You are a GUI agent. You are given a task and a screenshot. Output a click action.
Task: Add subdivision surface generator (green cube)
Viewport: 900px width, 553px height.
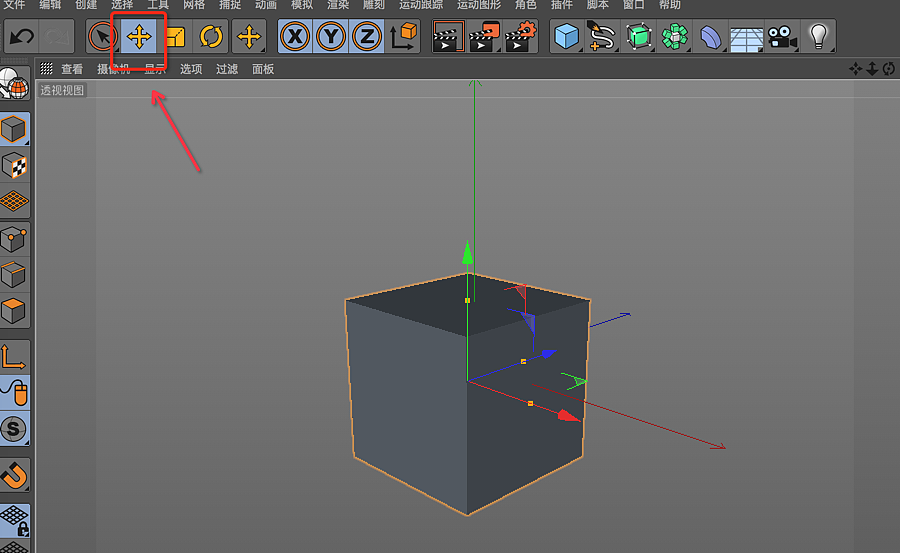coord(638,37)
